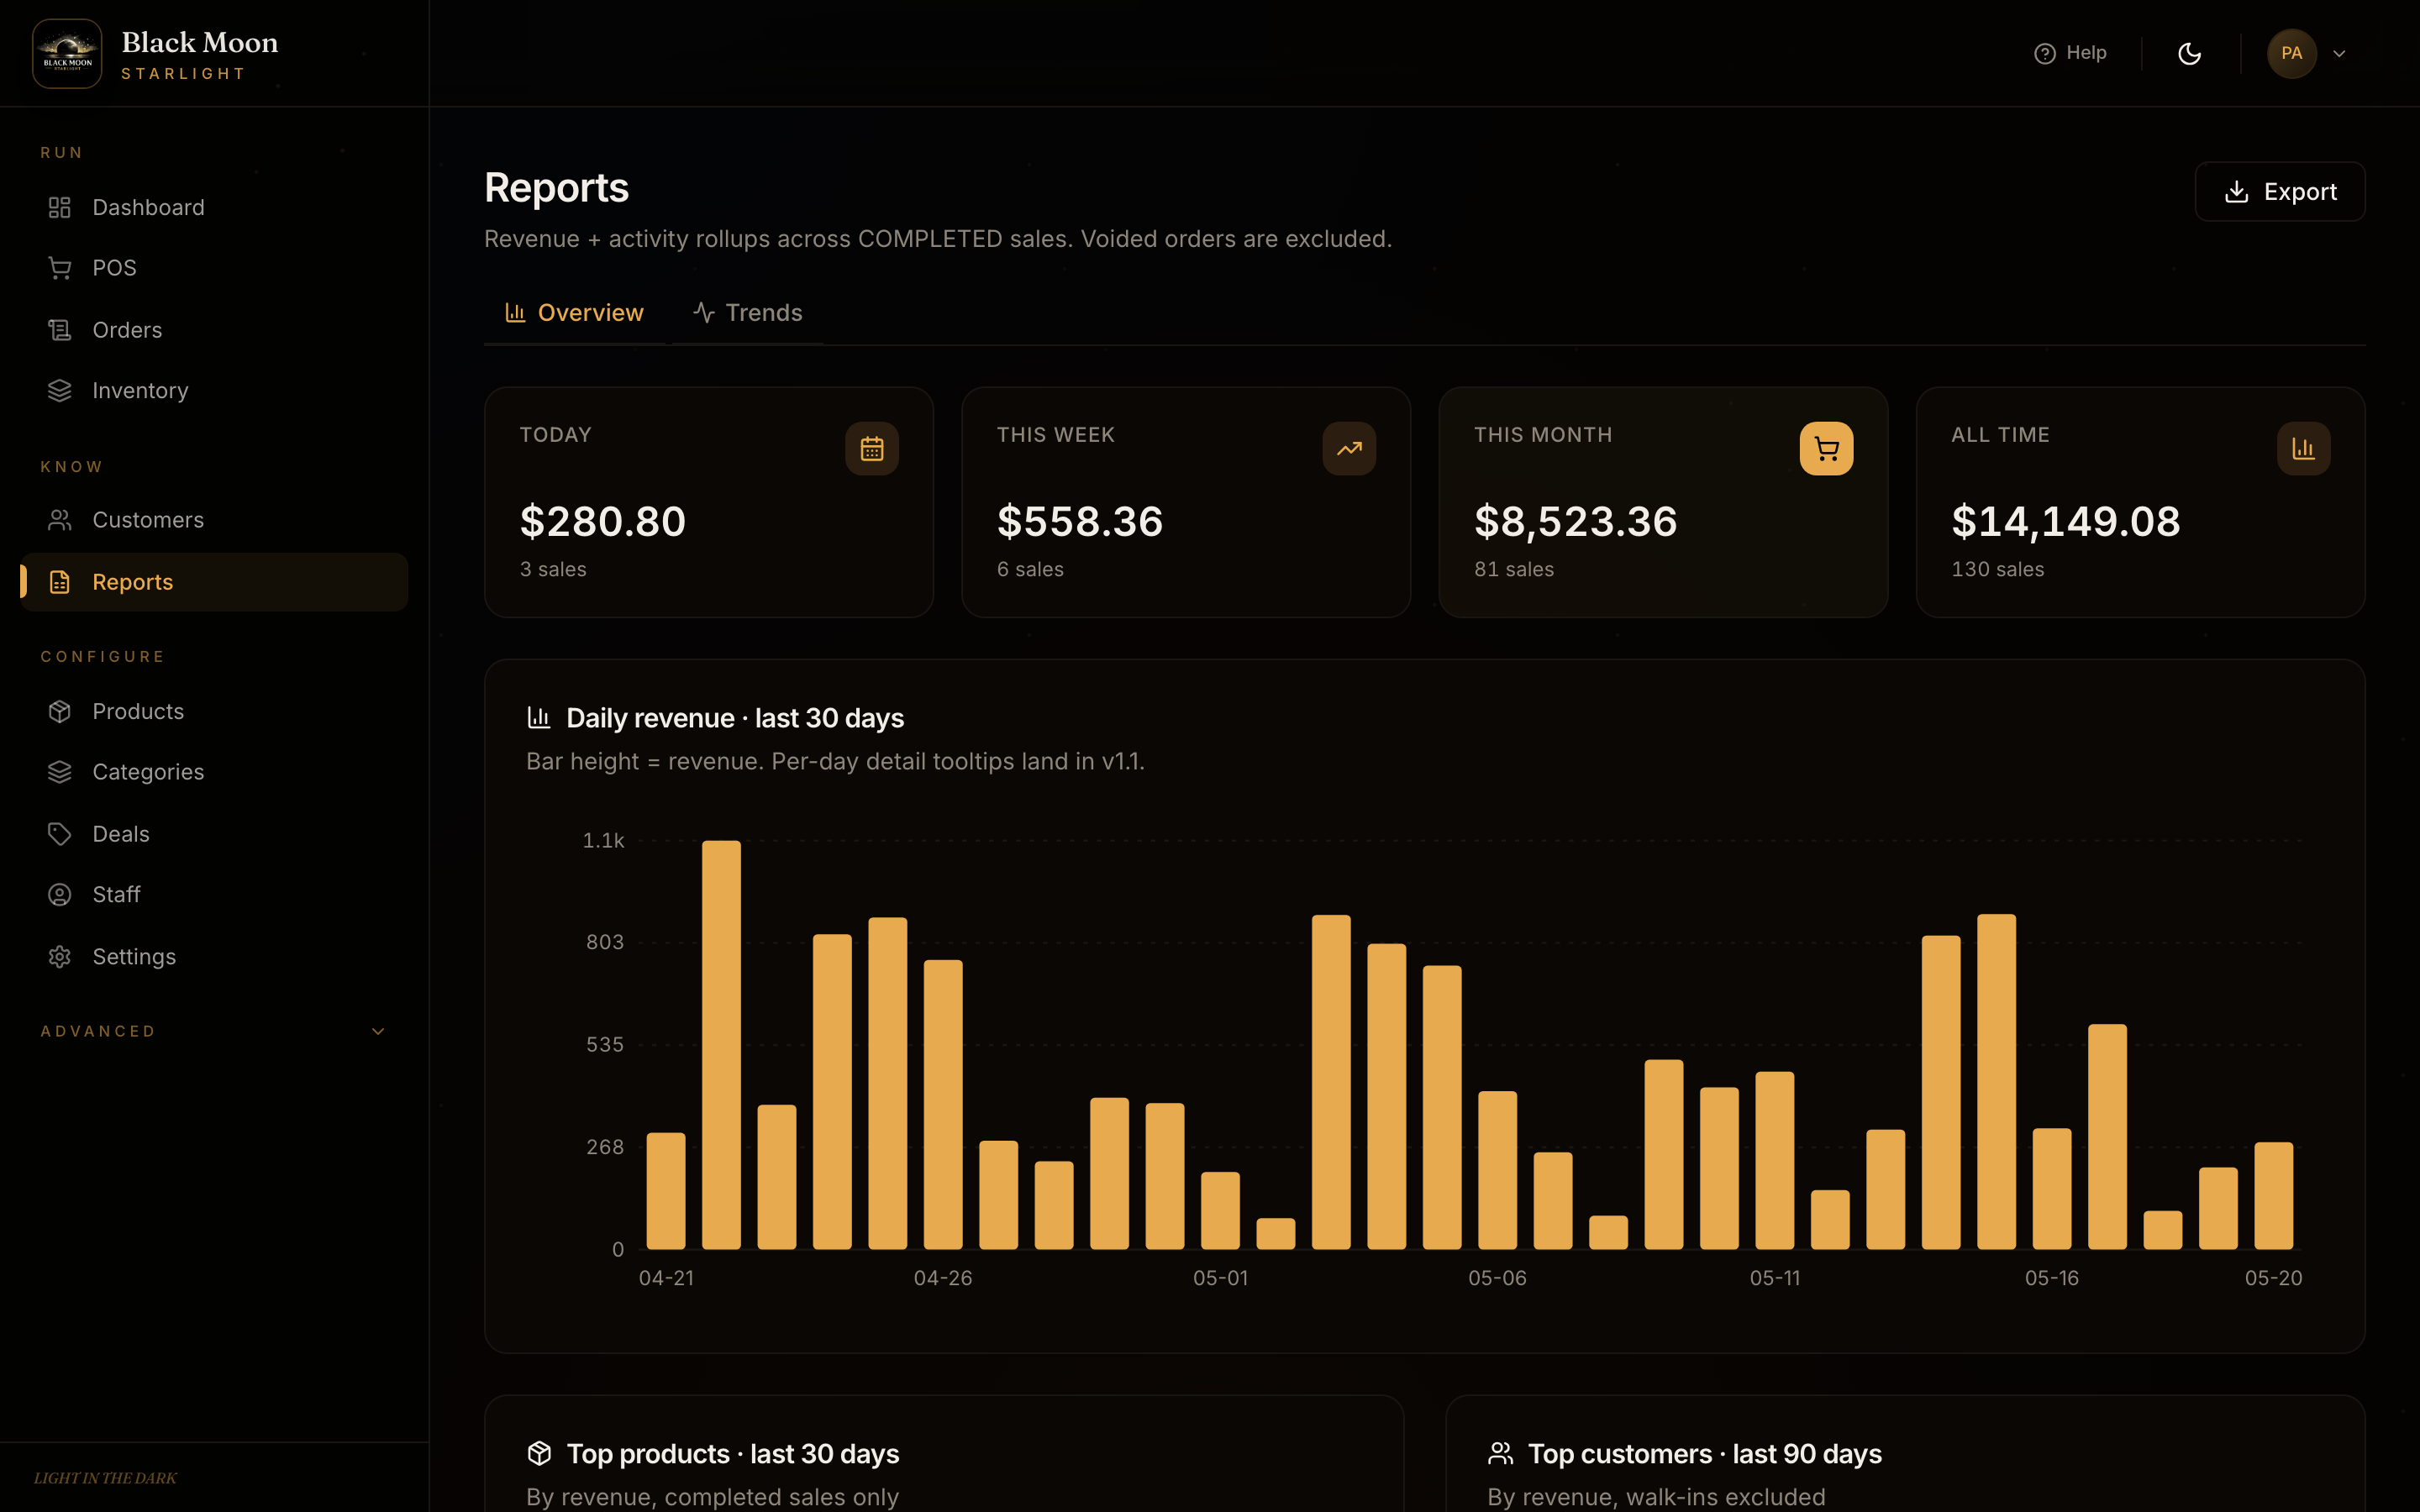
Task: Click the Export download icon
Action: [x=2237, y=191]
